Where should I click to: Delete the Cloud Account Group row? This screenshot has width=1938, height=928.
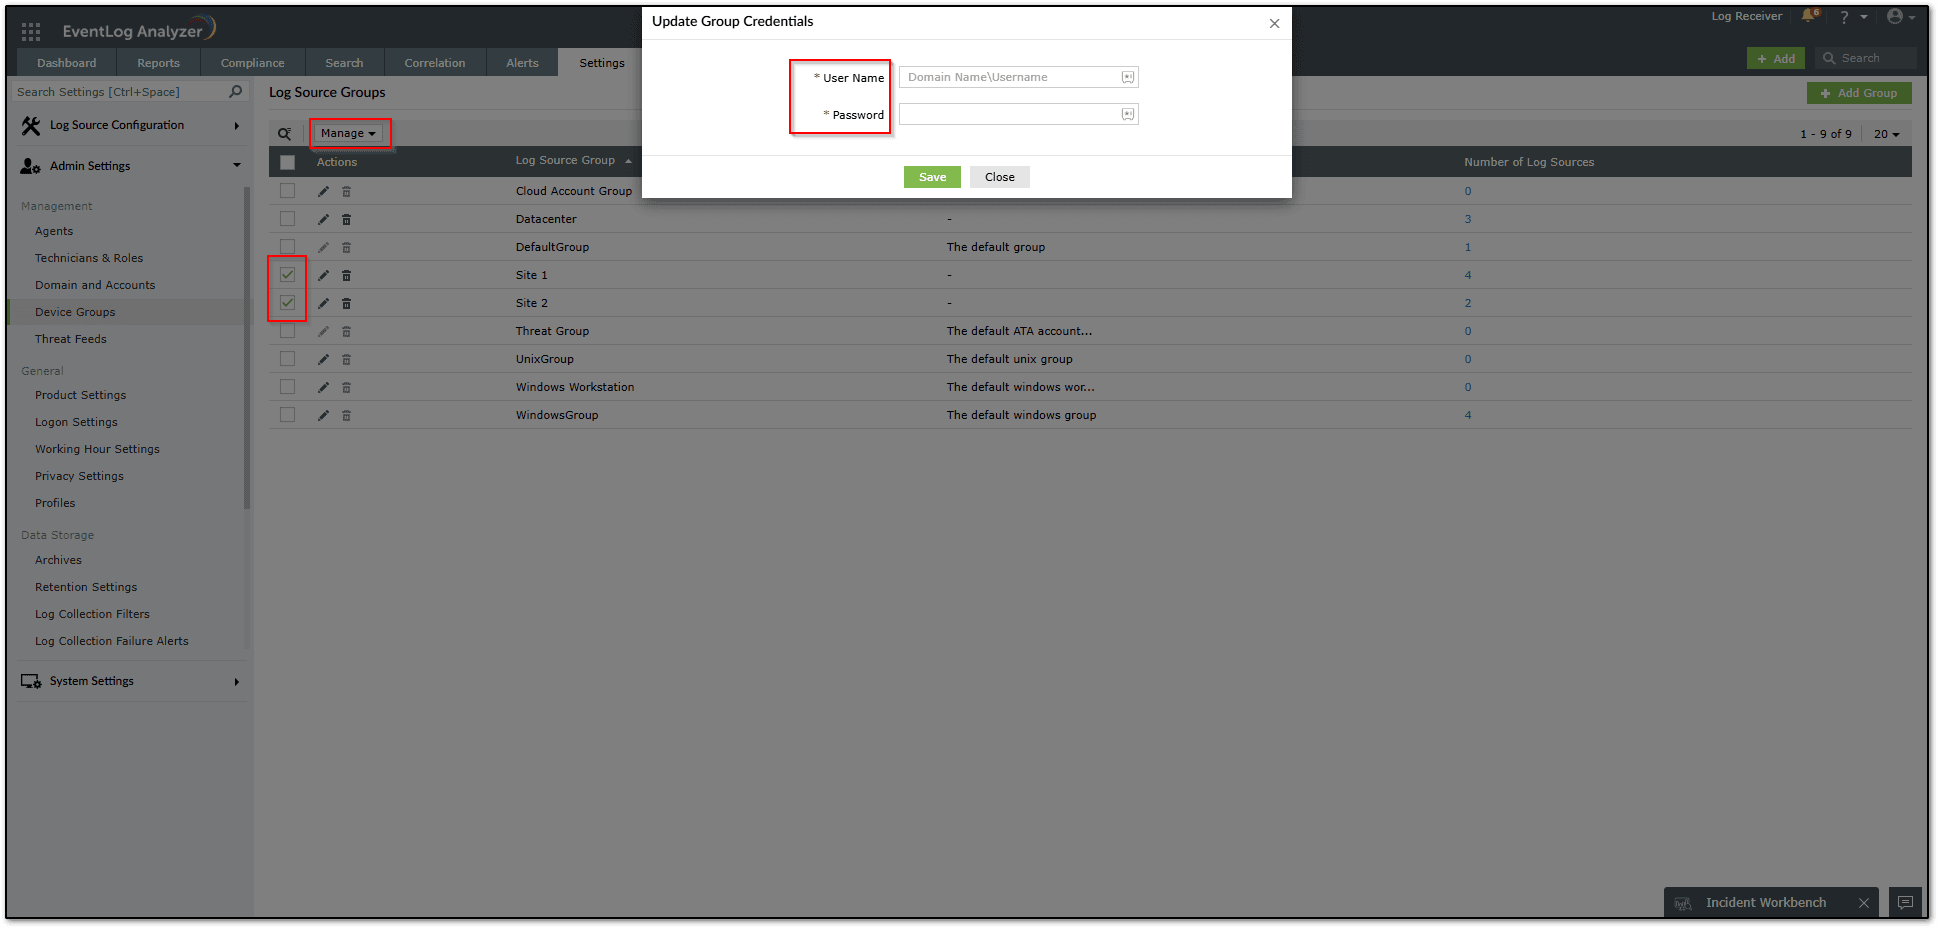[x=346, y=191]
